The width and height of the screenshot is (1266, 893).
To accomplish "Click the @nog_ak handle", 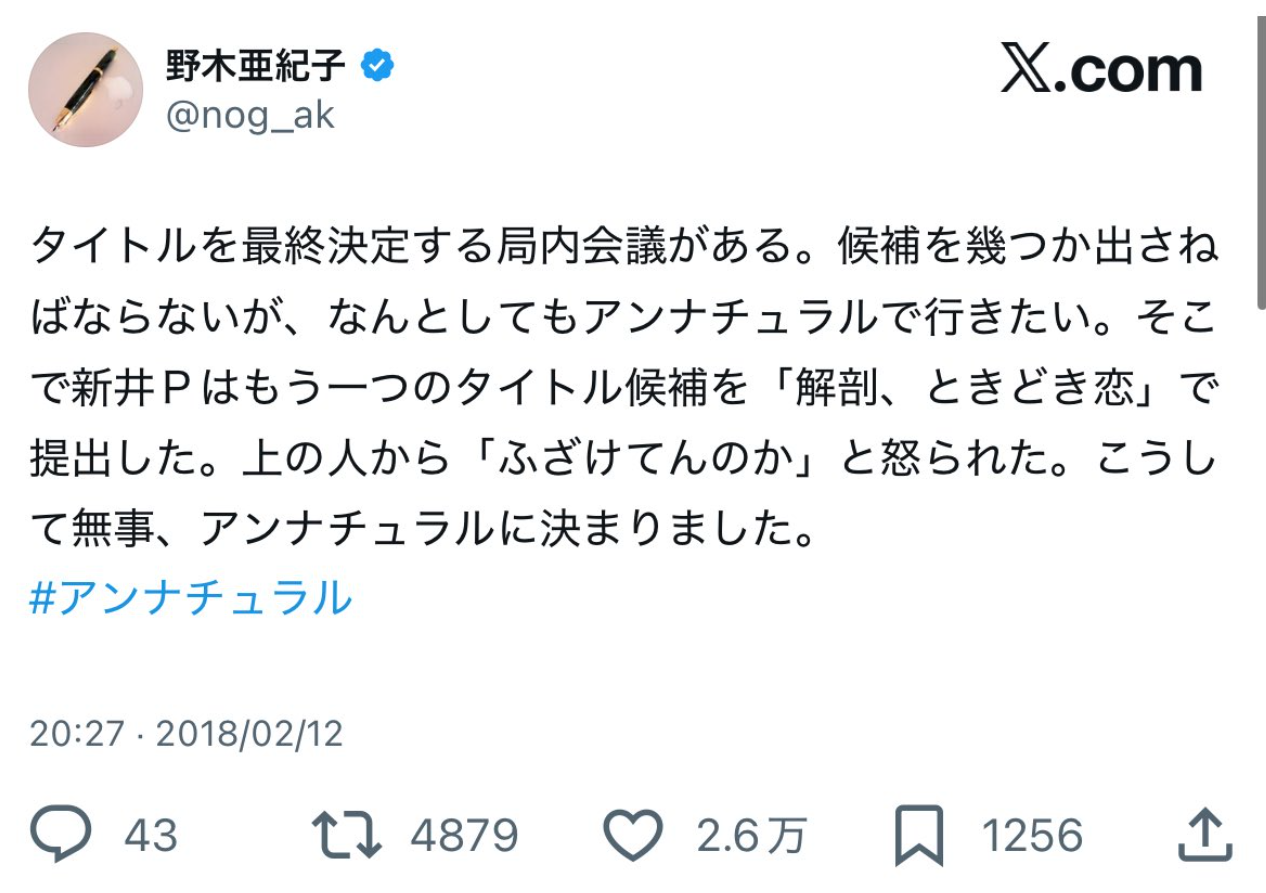I will (250, 116).
